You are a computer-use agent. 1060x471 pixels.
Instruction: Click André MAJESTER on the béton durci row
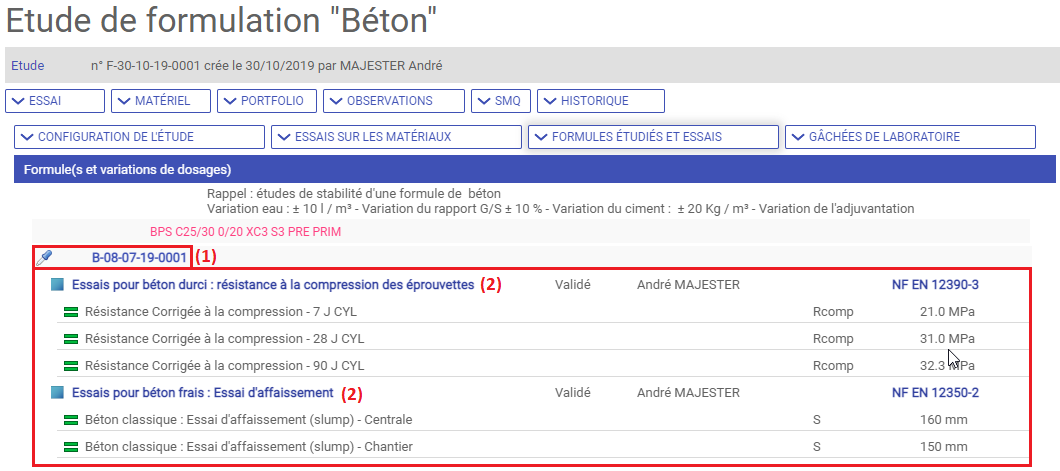(688, 285)
